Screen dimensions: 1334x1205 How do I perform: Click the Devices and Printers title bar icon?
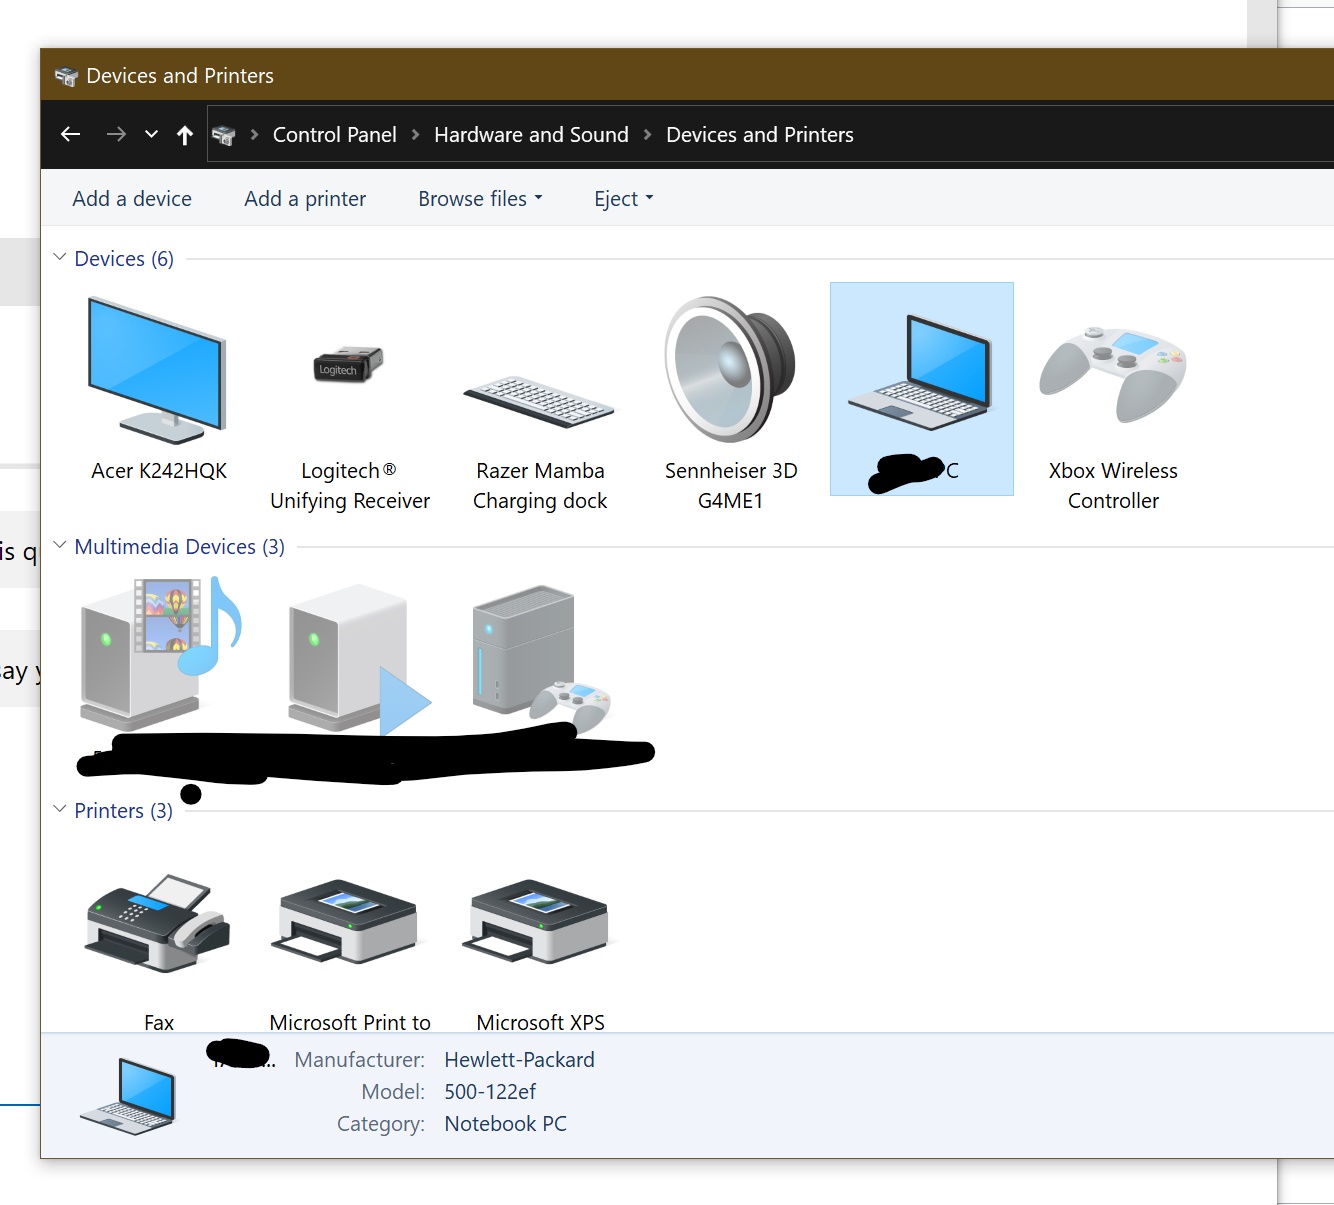tap(66, 76)
